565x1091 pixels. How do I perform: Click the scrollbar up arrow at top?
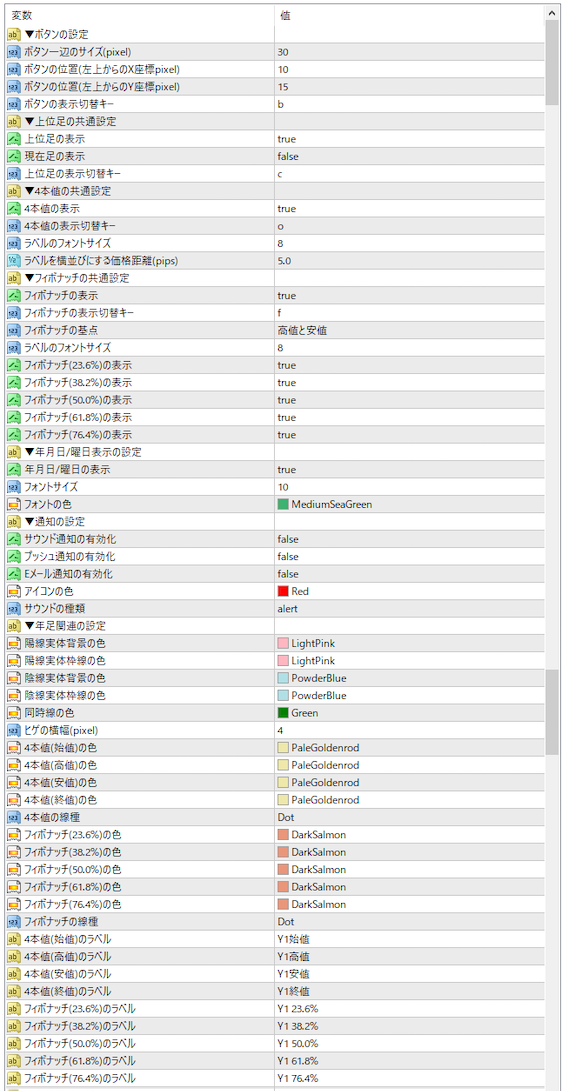tap(552, 13)
